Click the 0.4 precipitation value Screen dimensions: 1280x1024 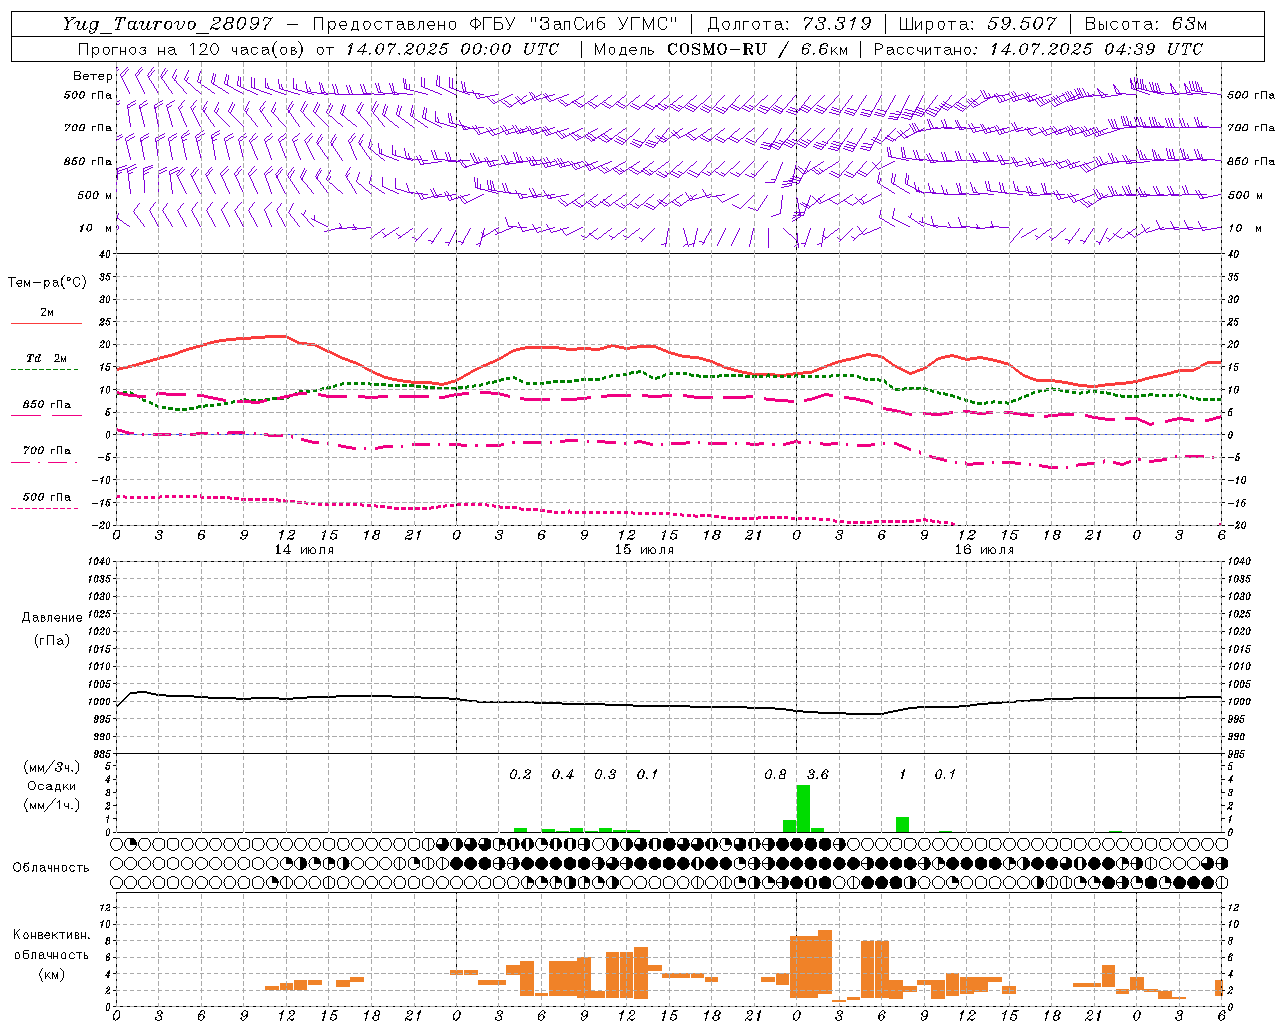[563, 775]
